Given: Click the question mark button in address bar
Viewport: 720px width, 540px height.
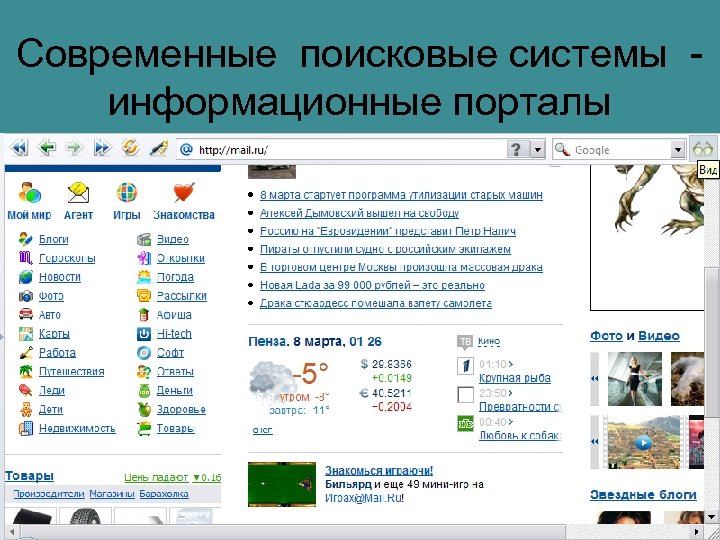Looking at the screenshot, I should 517,149.
